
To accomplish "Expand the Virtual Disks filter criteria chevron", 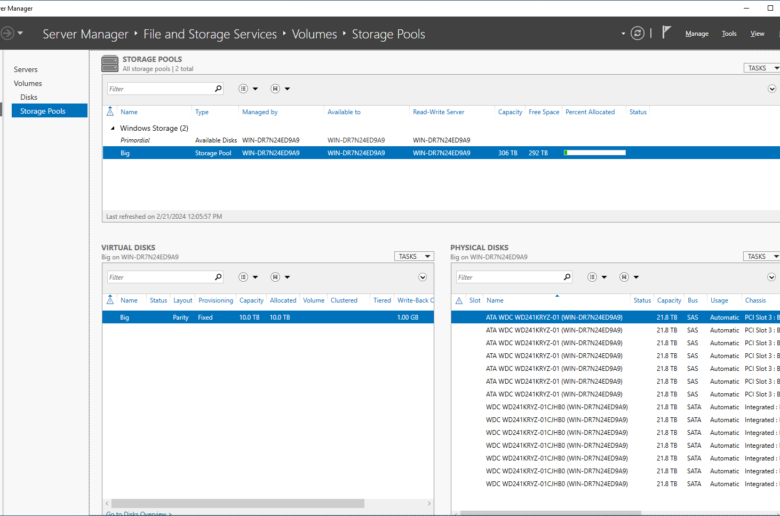I will pos(422,277).
